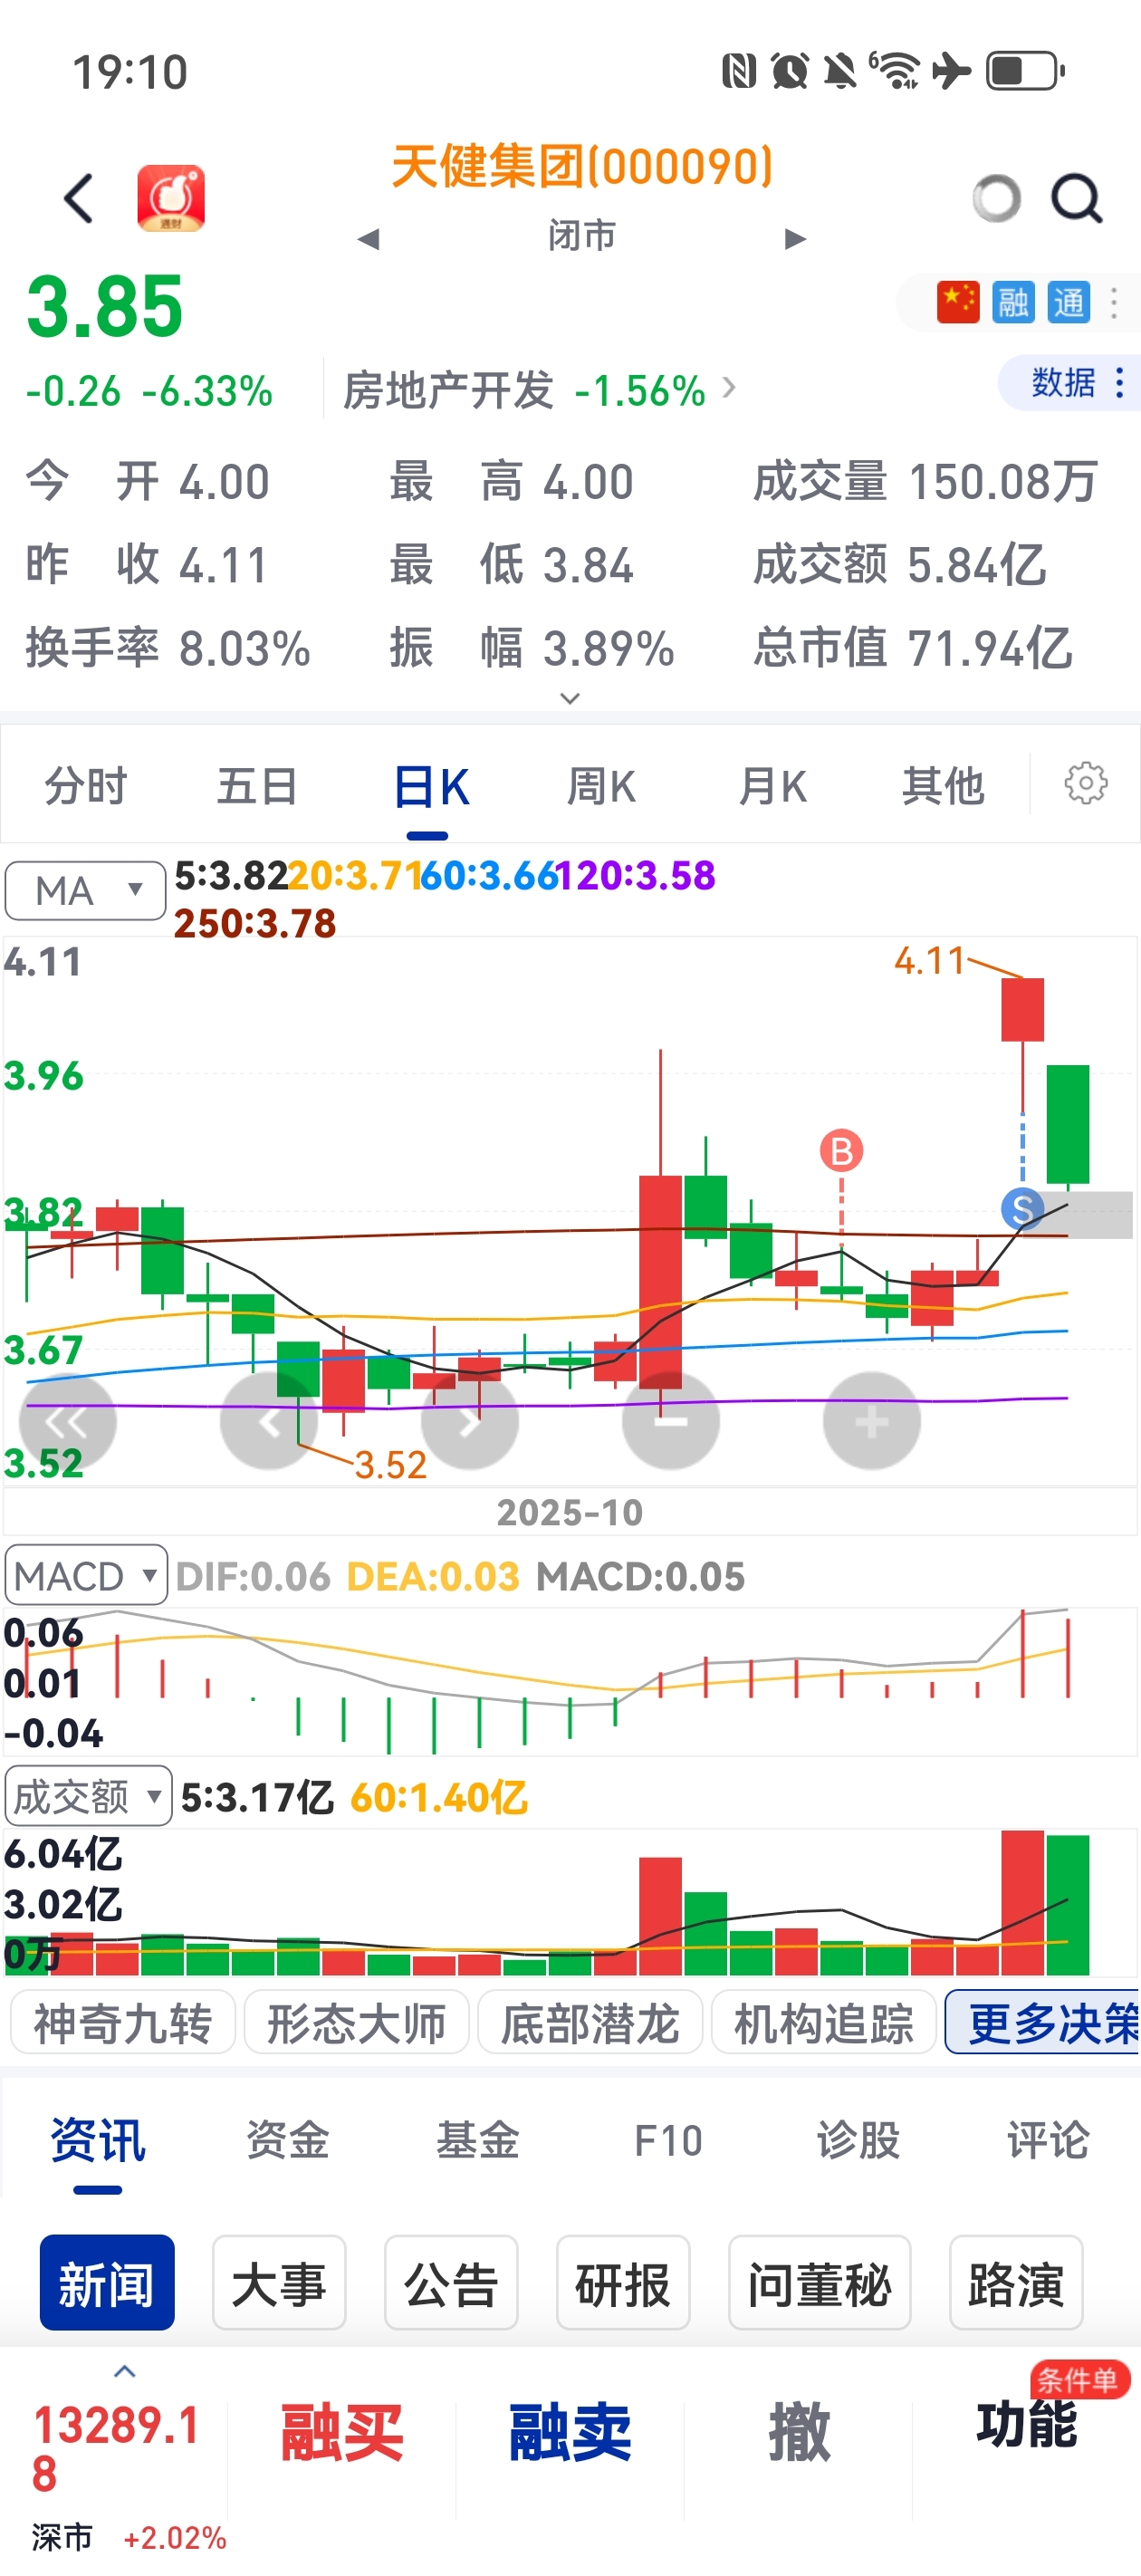
Task: Tap the 2025-10 date label on chart
Action: pyautogui.click(x=570, y=1512)
